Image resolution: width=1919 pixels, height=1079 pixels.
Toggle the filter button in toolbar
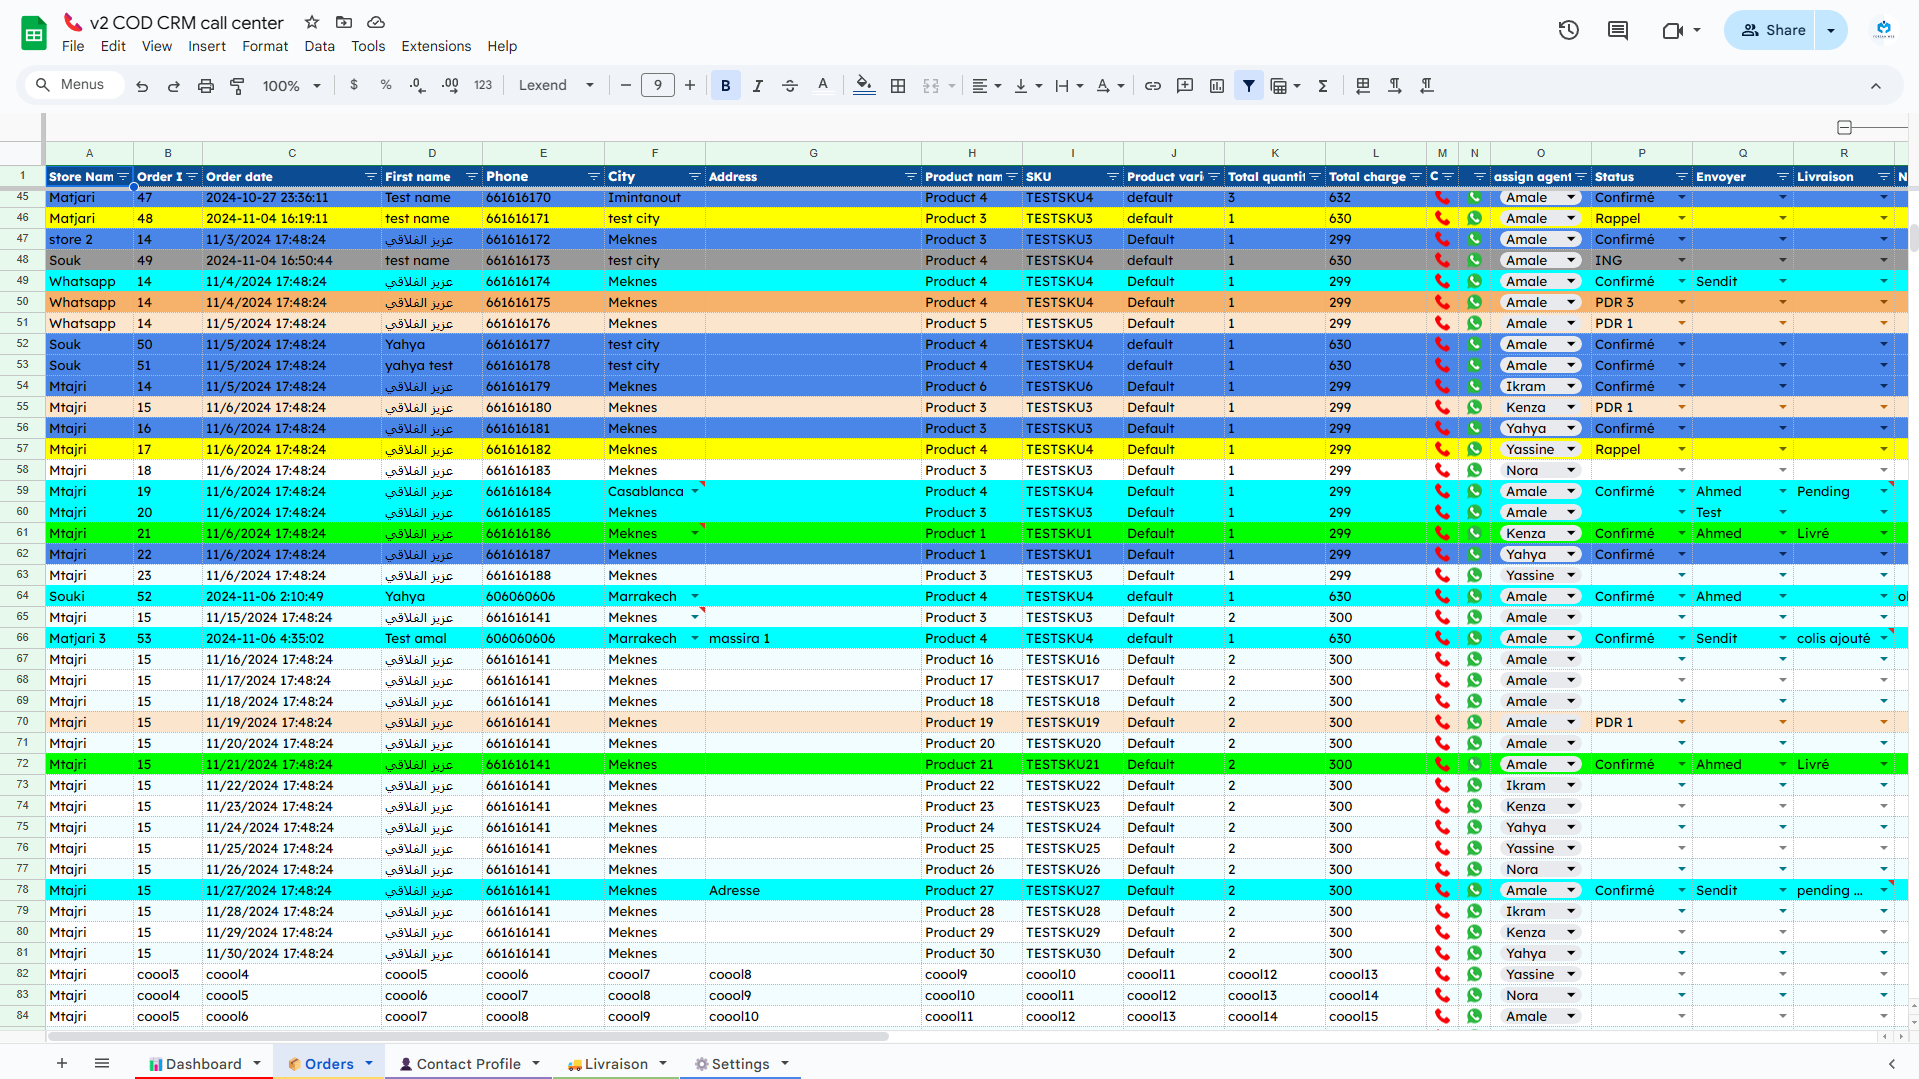1248,86
